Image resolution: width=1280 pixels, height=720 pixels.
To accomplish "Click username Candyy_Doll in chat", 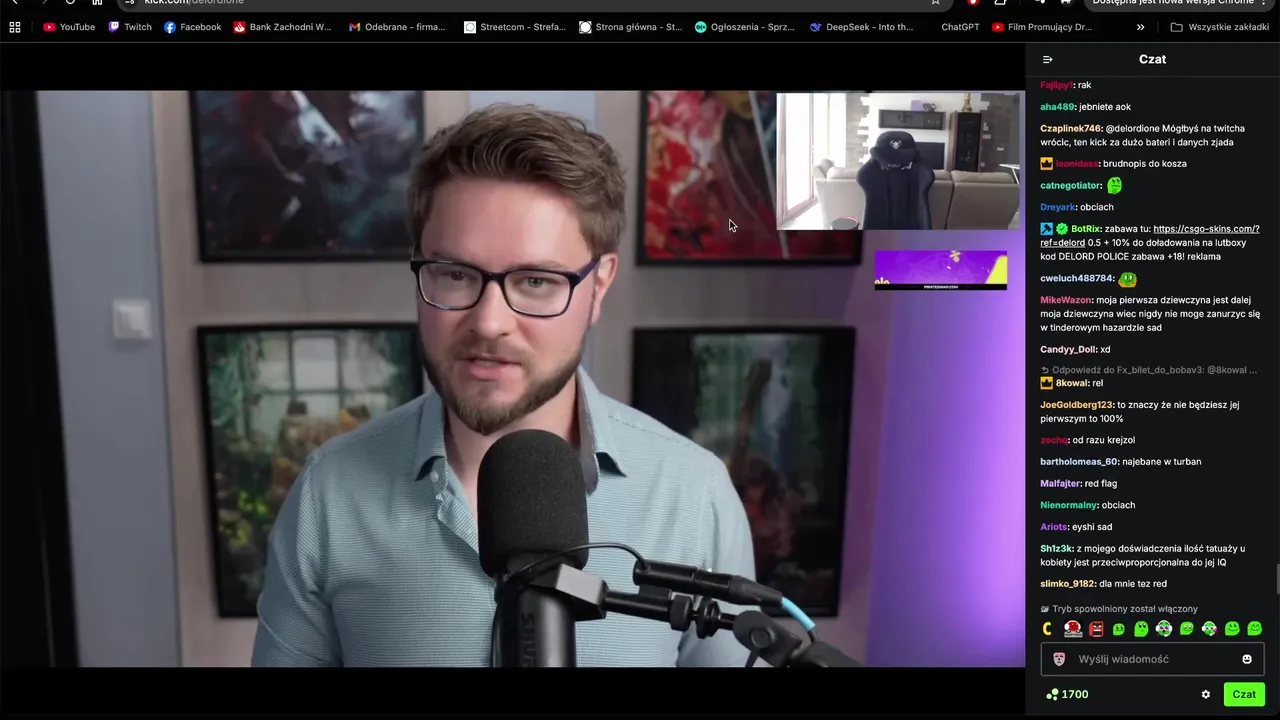I will [x=1068, y=350].
